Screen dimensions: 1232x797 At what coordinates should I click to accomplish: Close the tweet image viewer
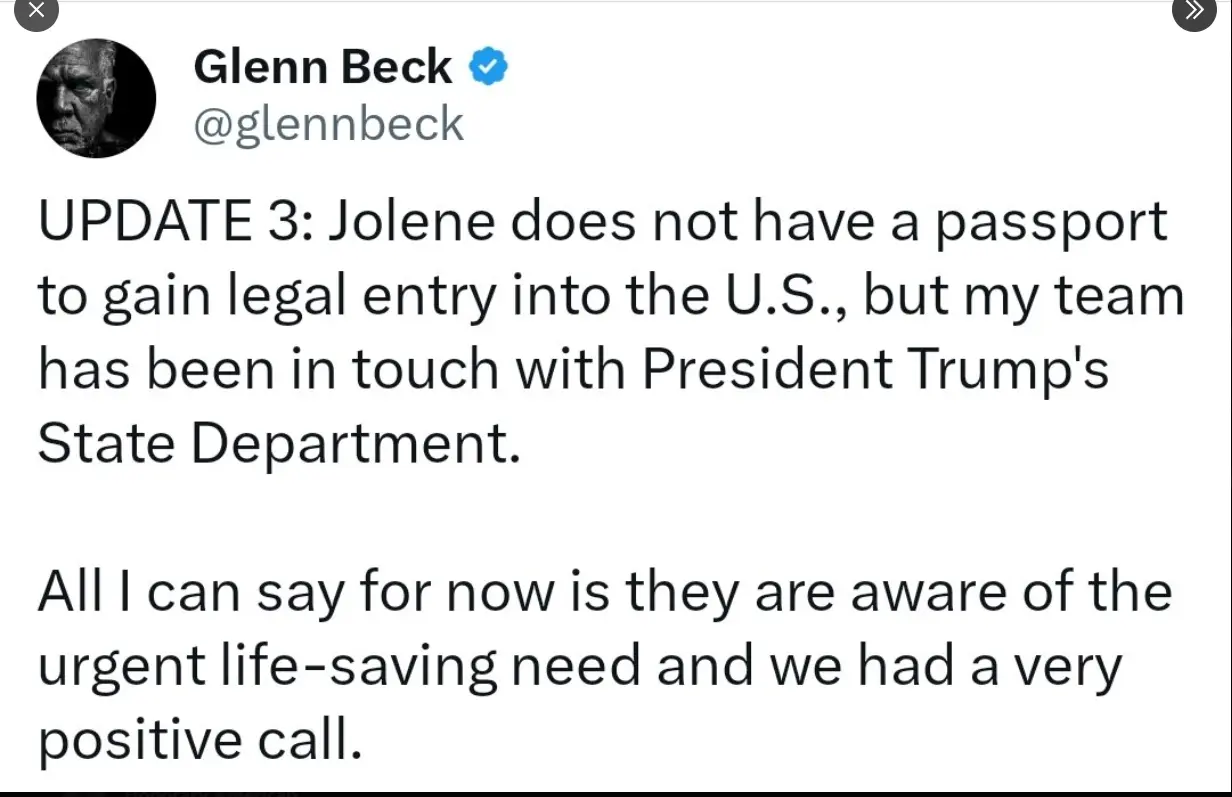pyautogui.click(x=37, y=11)
